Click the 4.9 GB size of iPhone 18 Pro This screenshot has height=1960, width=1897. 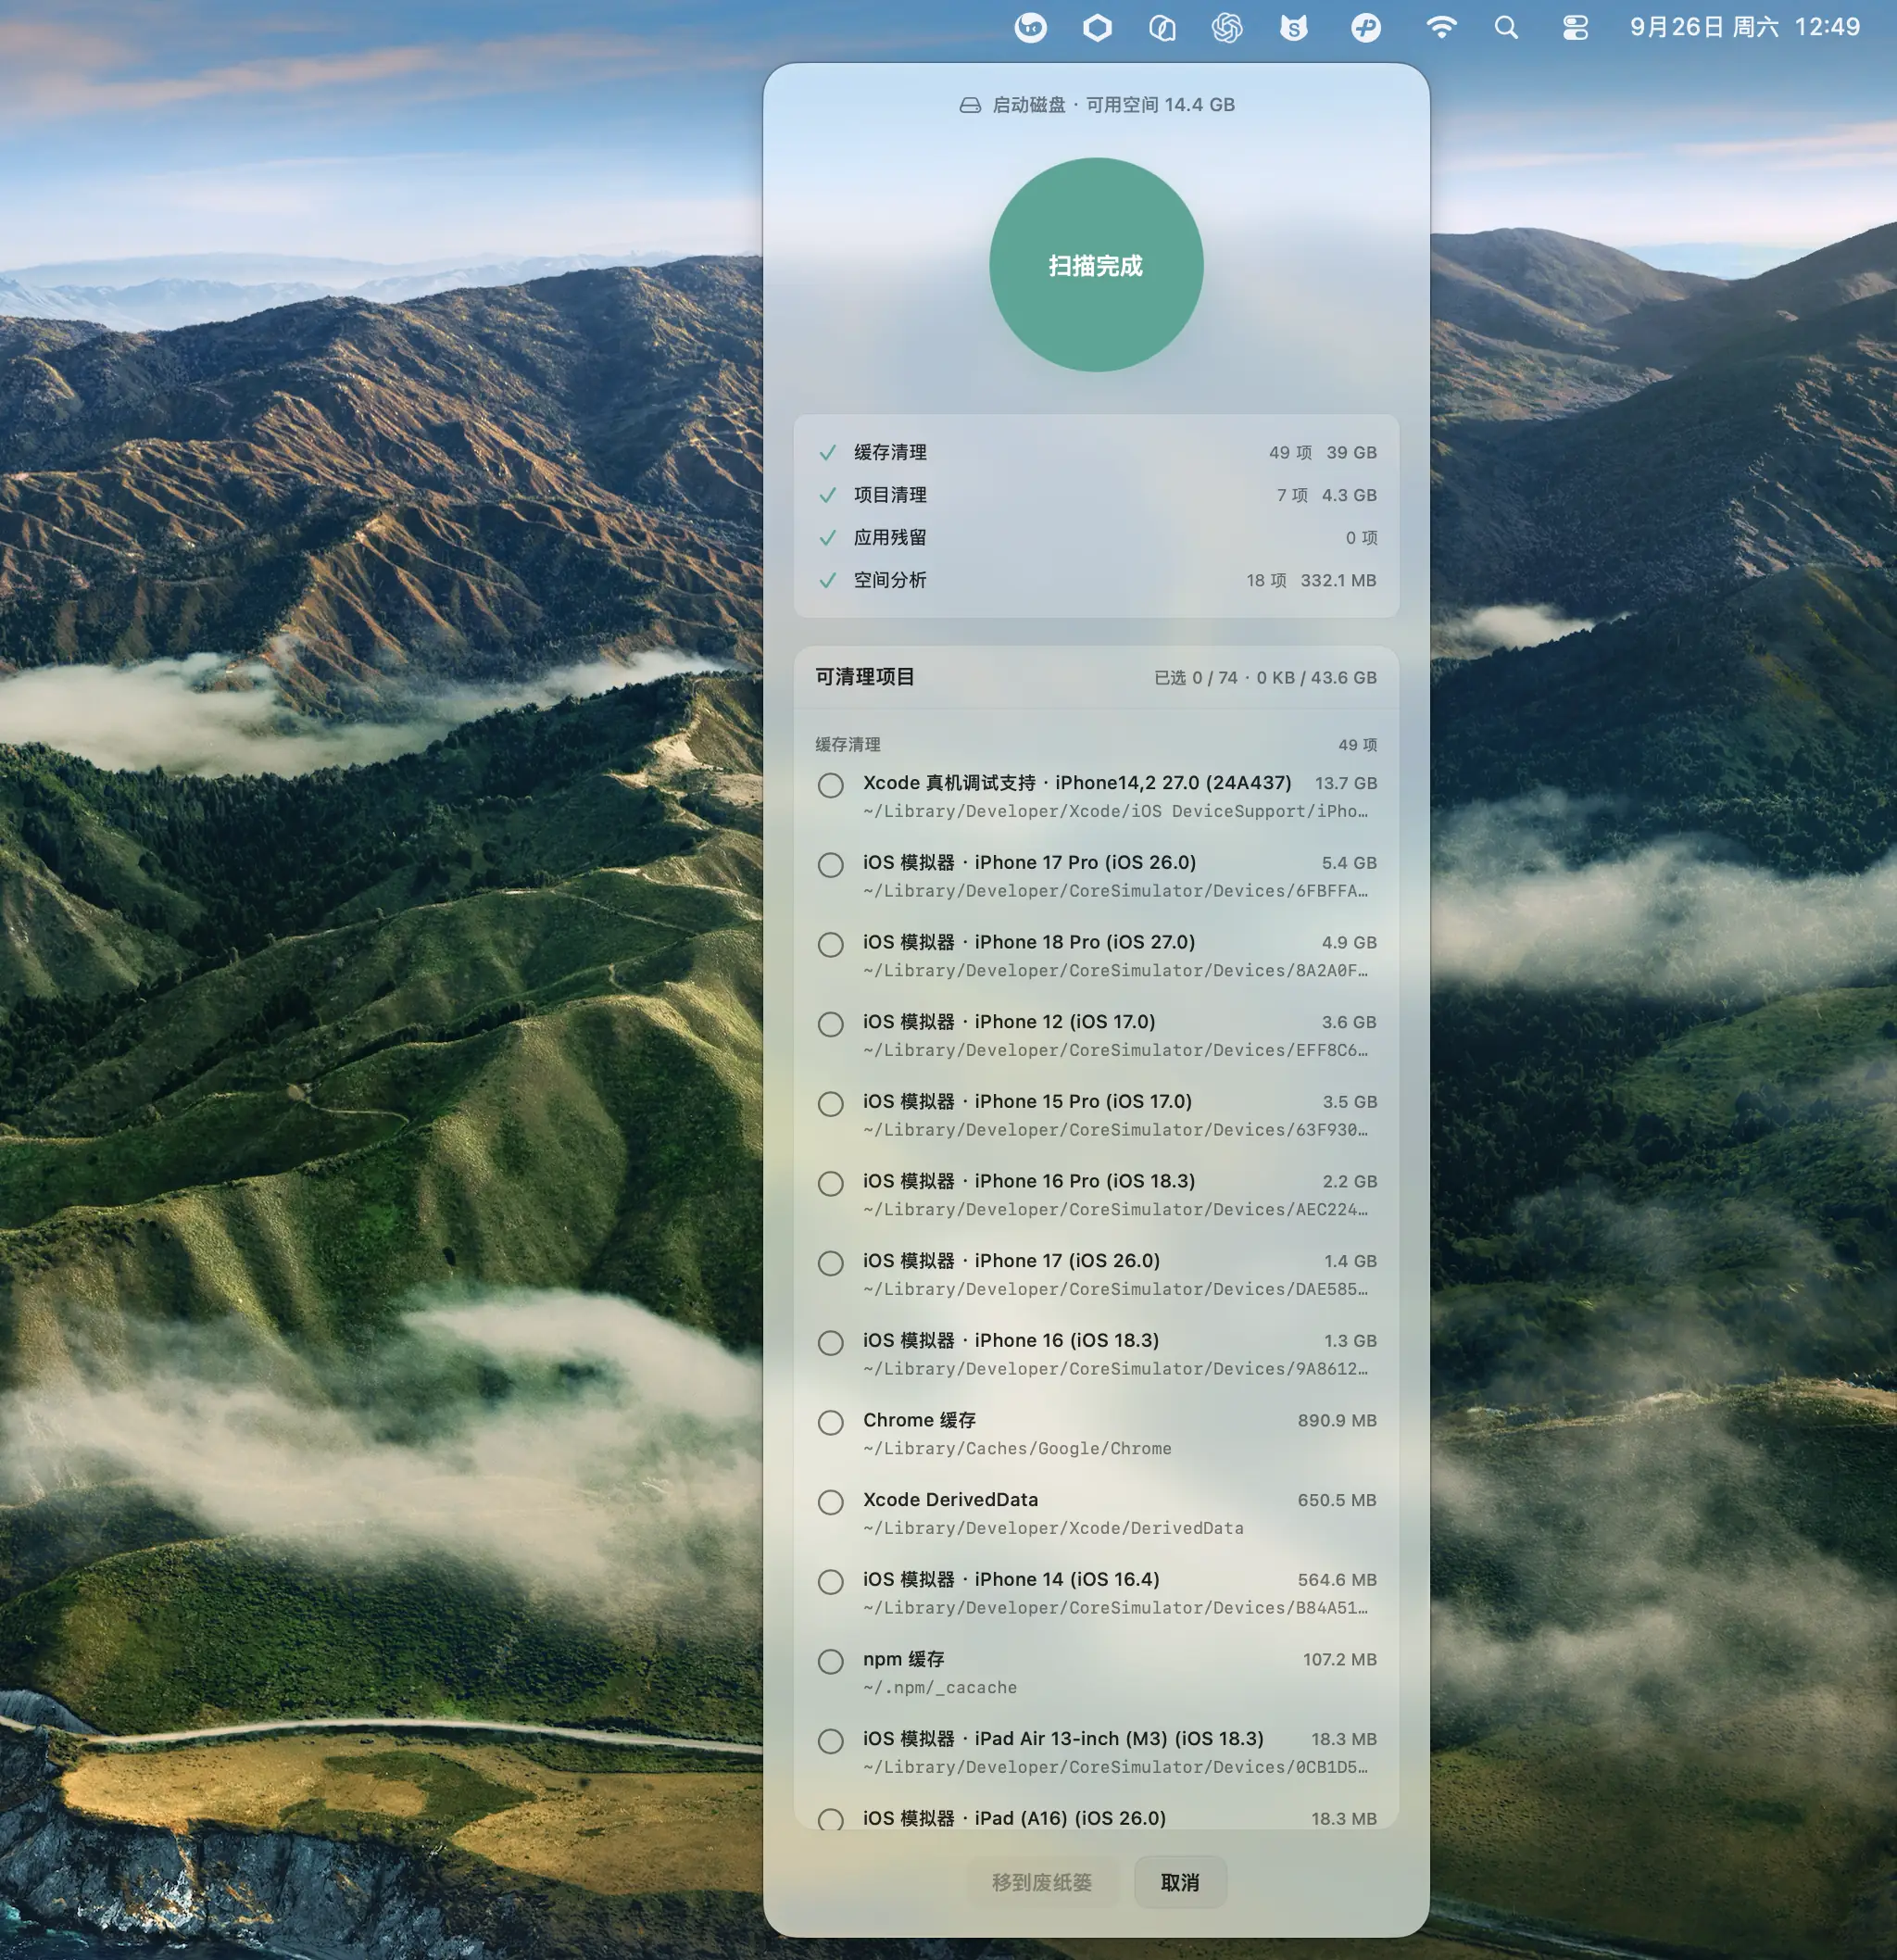pyautogui.click(x=1349, y=943)
